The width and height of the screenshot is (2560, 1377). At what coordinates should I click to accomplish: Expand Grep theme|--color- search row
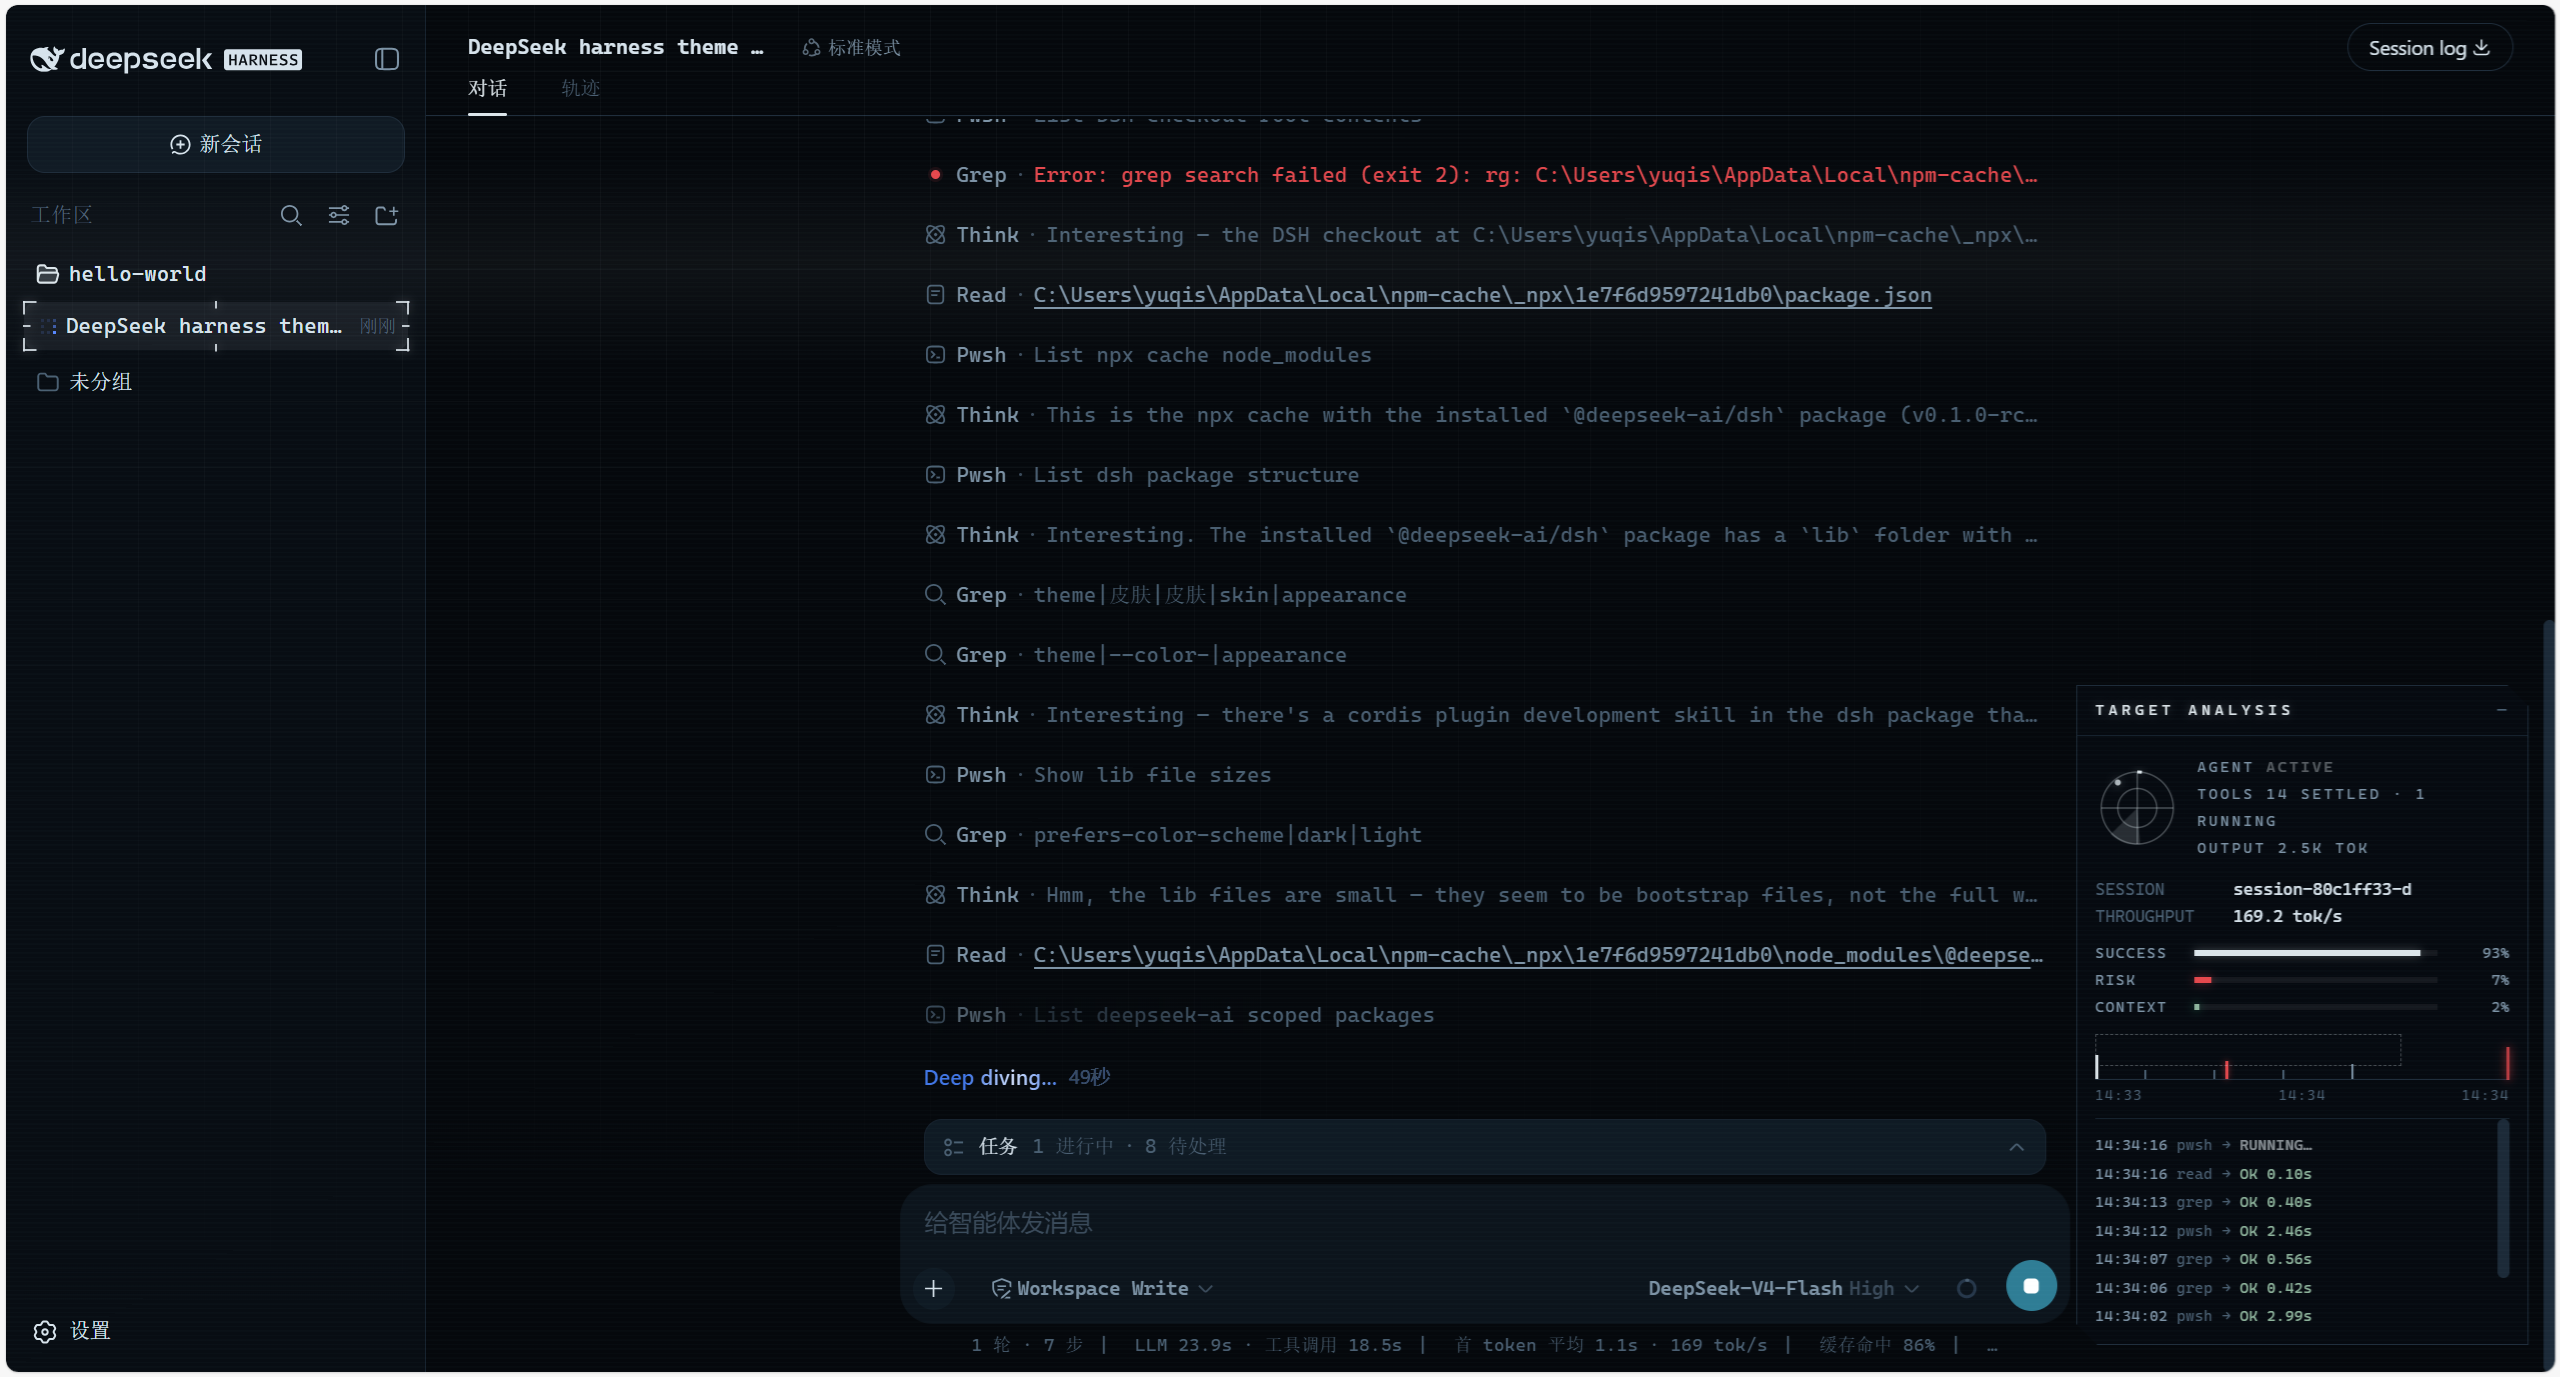(x=1135, y=655)
